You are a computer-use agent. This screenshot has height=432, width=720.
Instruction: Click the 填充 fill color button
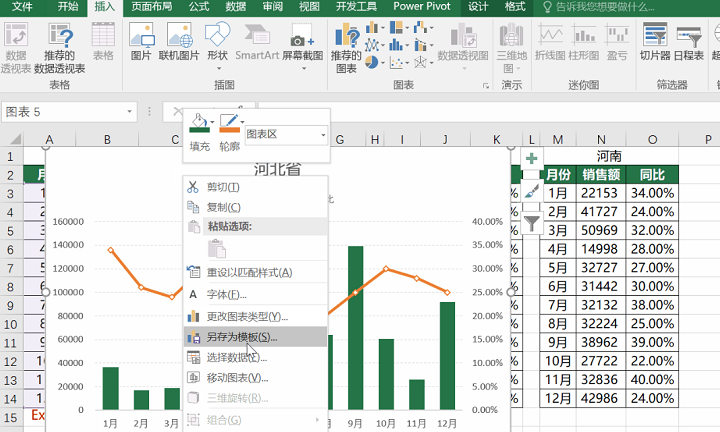pyautogui.click(x=200, y=133)
